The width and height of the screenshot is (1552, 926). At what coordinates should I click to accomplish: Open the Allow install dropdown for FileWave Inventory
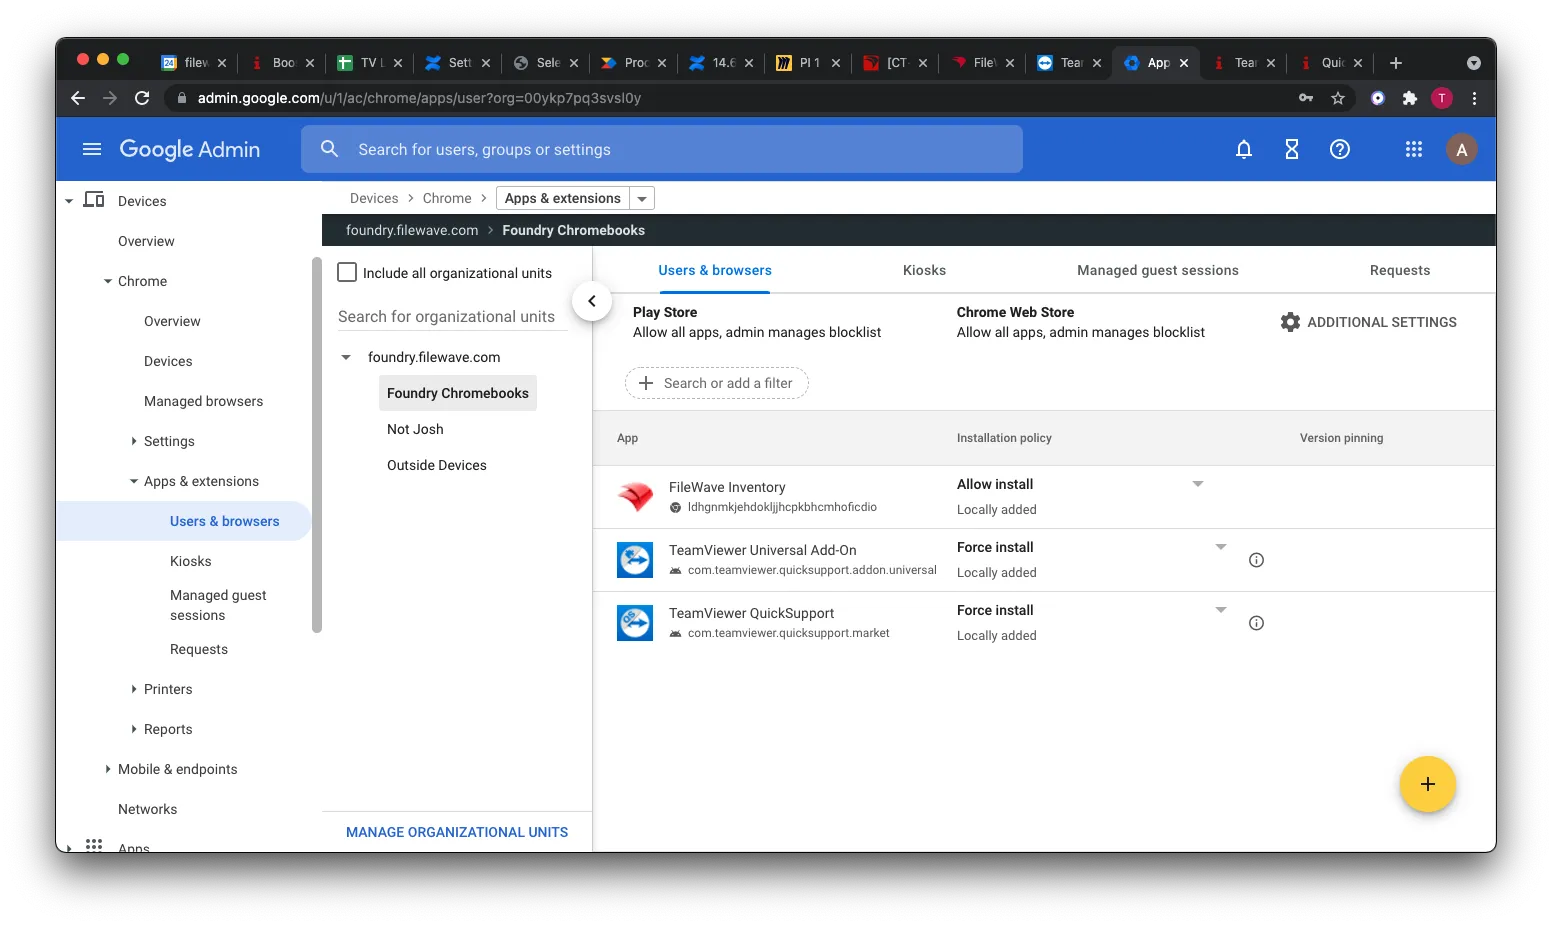[x=1197, y=484]
